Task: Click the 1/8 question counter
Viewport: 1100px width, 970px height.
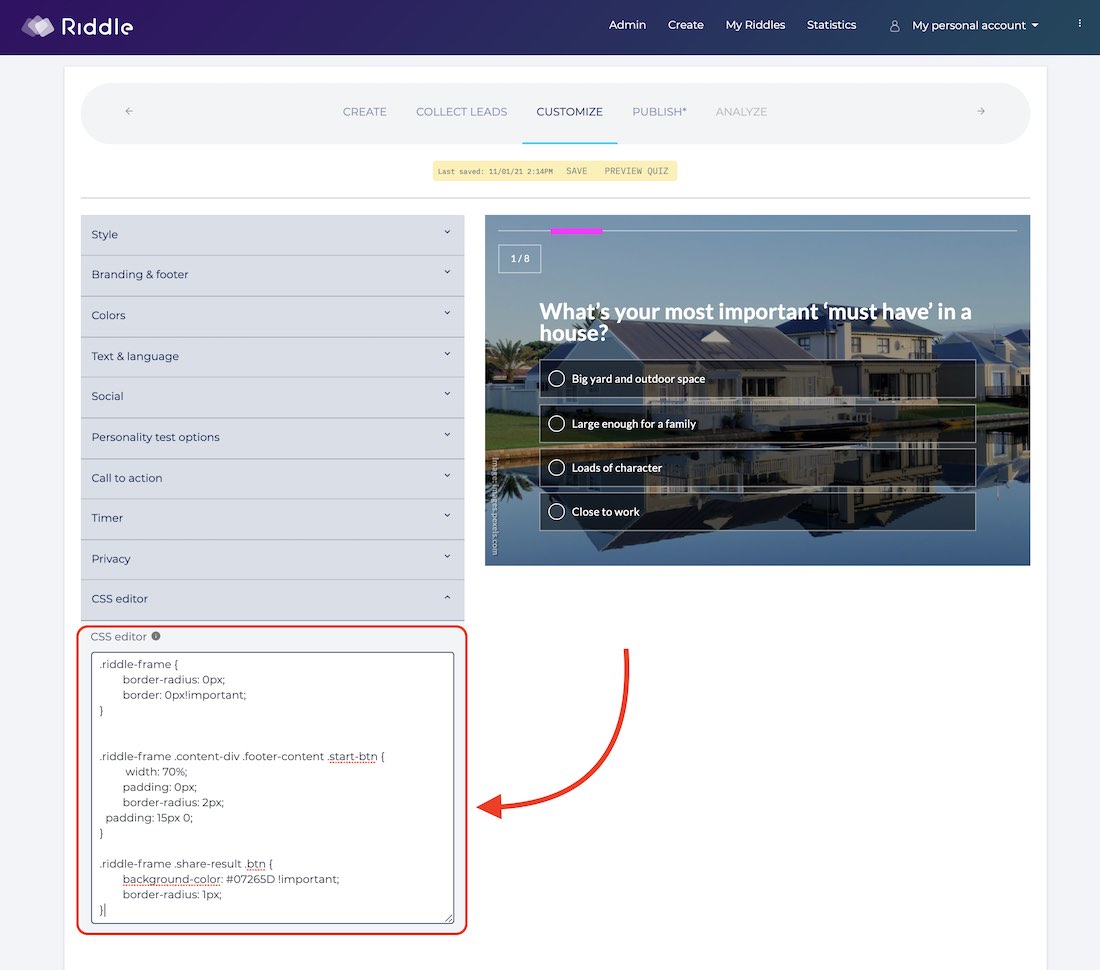Action: coord(520,259)
